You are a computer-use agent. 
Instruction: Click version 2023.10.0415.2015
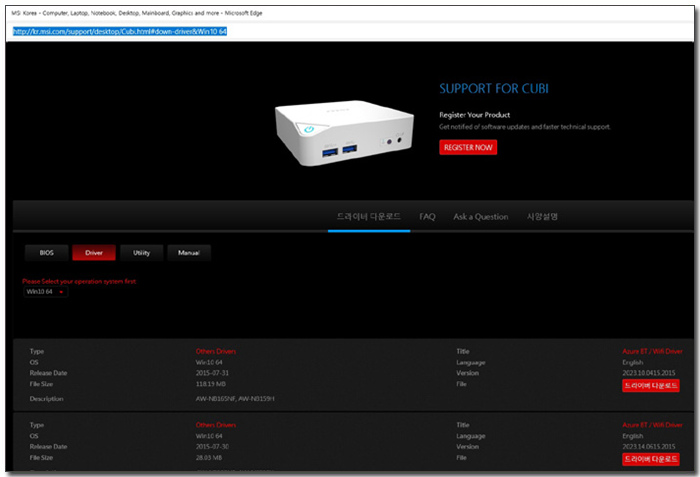pos(649,373)
